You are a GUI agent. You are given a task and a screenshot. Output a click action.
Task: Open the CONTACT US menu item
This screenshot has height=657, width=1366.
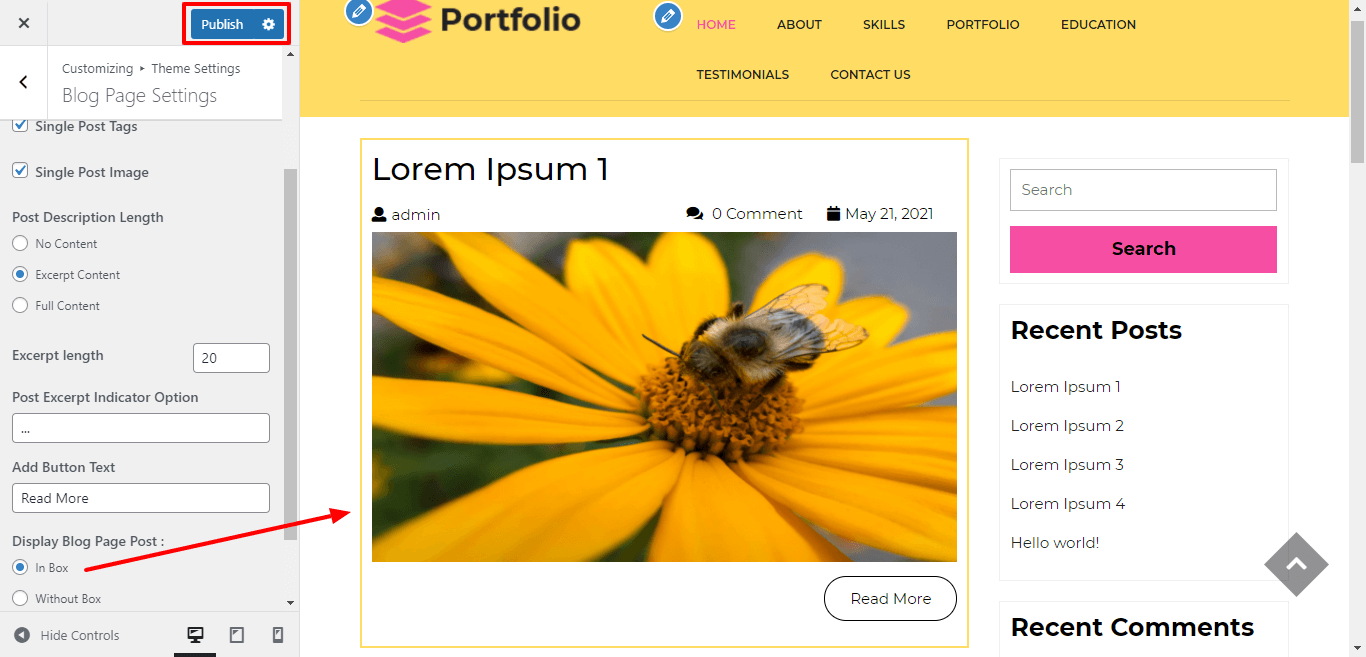coord(870,75)
